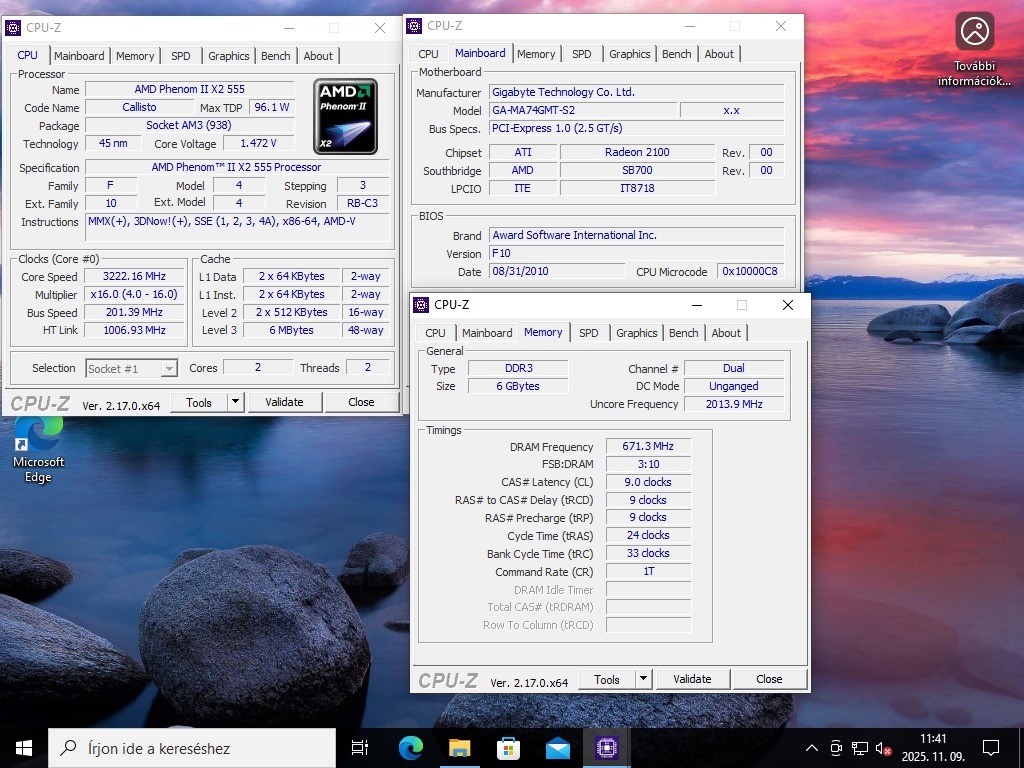
Task: Click the AMD Phenom II processor logo
Action: (345, 116)
